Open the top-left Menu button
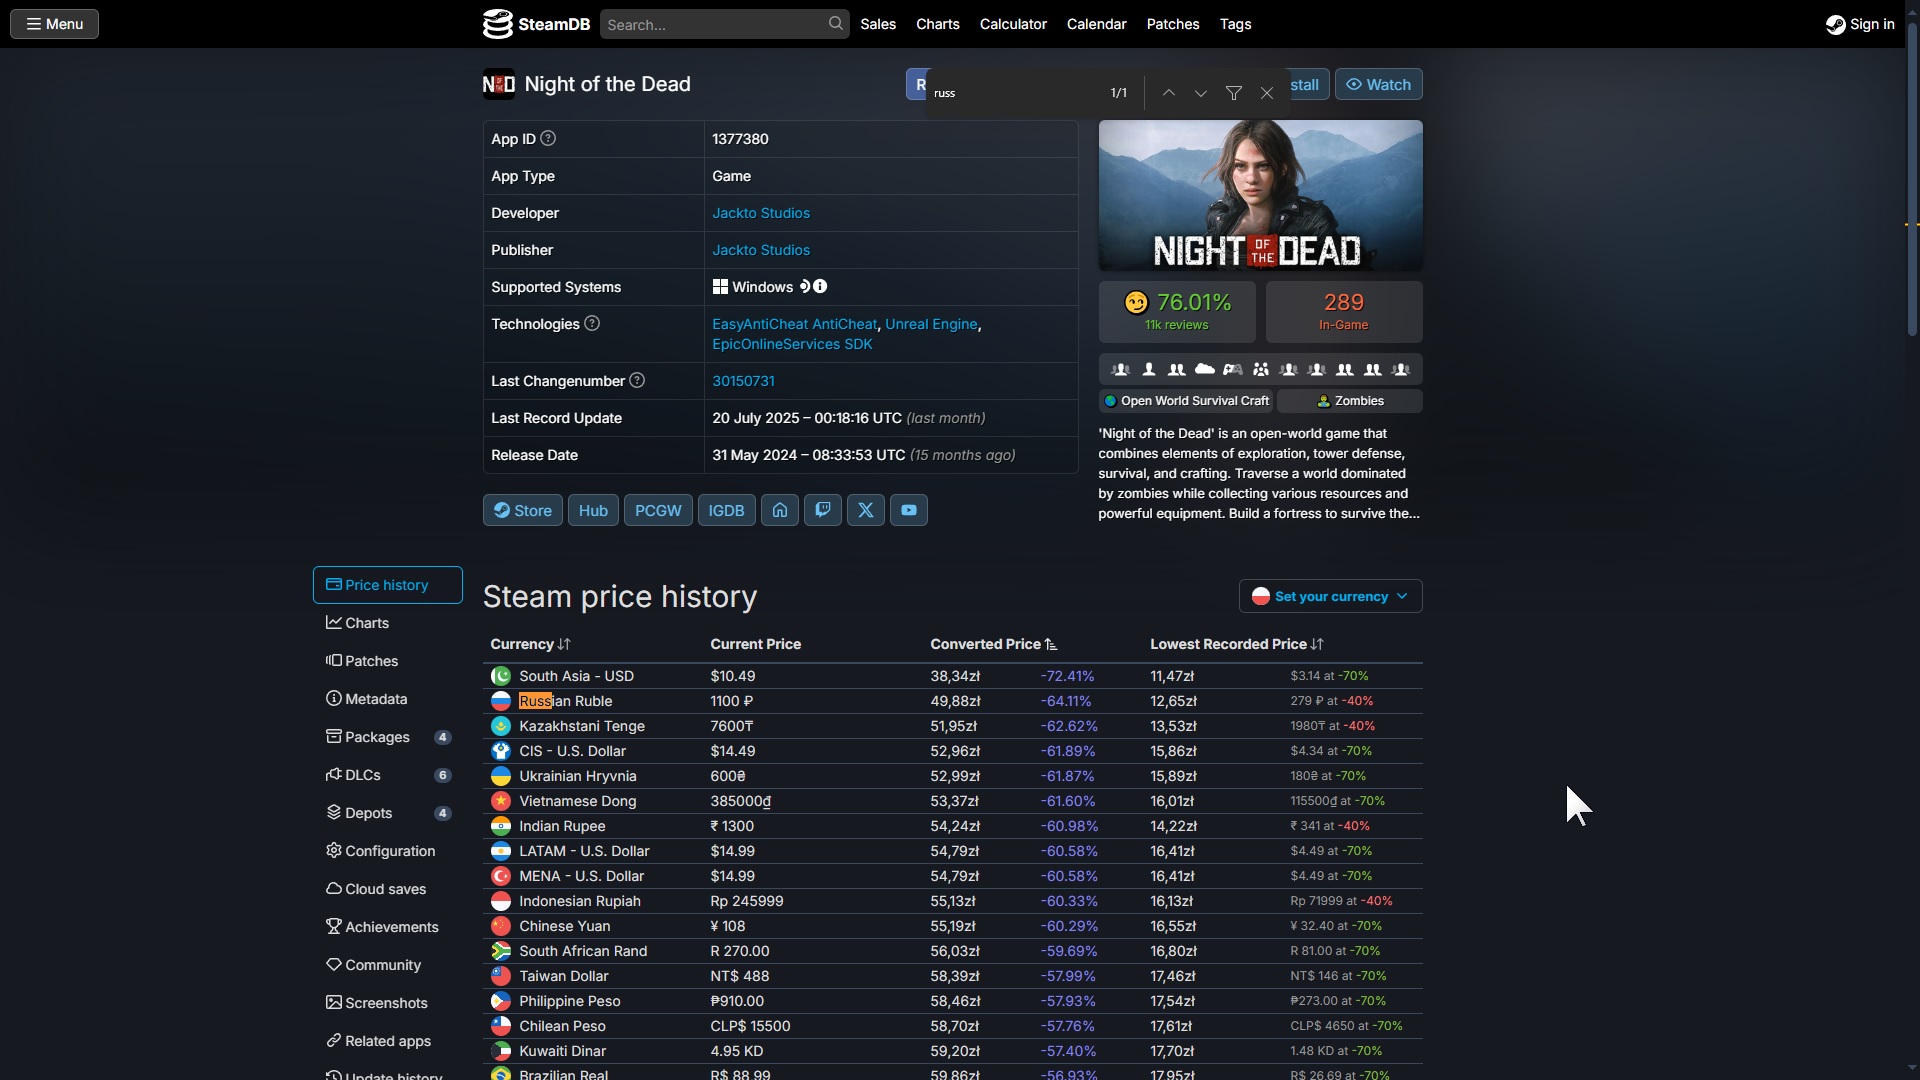Viewport: 1920px width, 1080px height. coord(54,24)
